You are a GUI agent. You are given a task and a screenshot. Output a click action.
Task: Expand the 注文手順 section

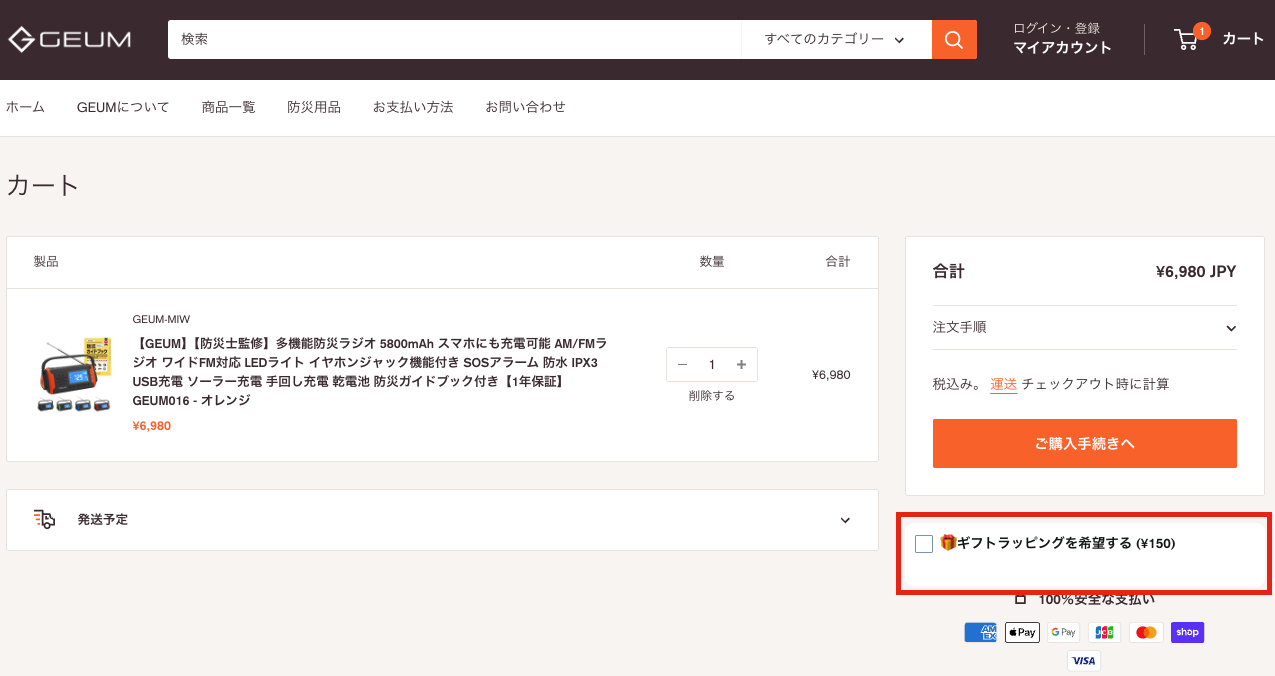1084,328
